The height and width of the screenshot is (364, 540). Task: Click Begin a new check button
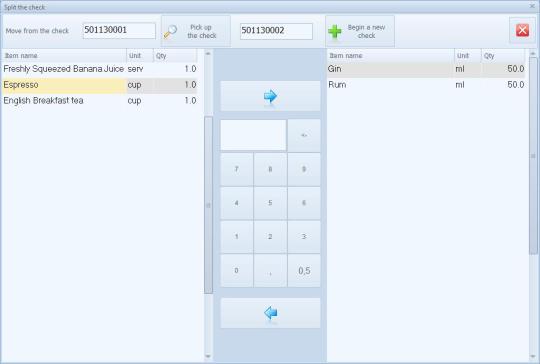click(360, 31)
